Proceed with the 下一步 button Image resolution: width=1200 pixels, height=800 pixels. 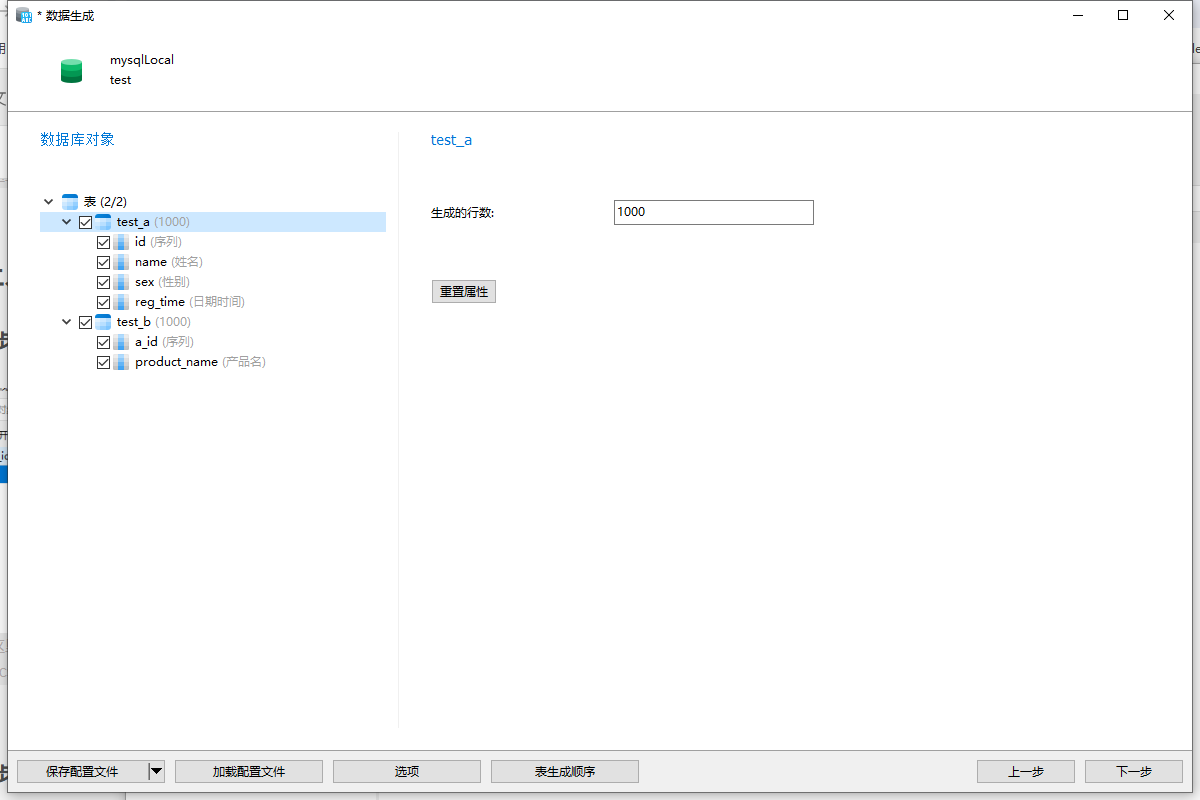tap(1134, 771)
